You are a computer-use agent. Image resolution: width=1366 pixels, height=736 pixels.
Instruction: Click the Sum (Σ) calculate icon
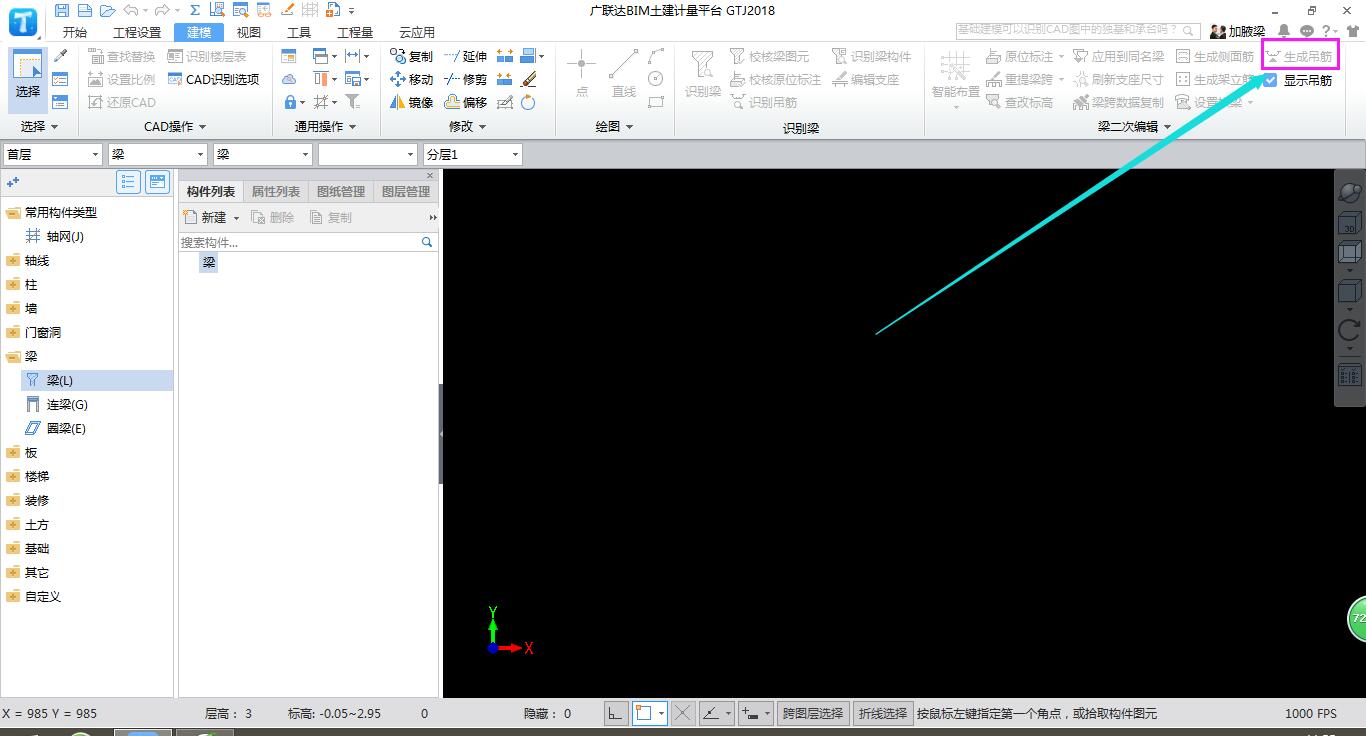[x=195, y=10]
